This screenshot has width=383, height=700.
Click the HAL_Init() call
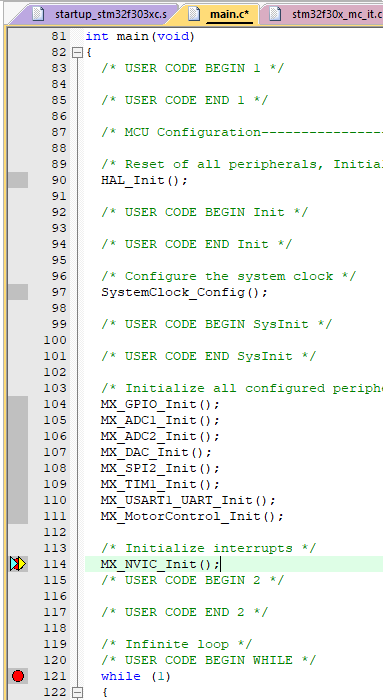point(144,181)
